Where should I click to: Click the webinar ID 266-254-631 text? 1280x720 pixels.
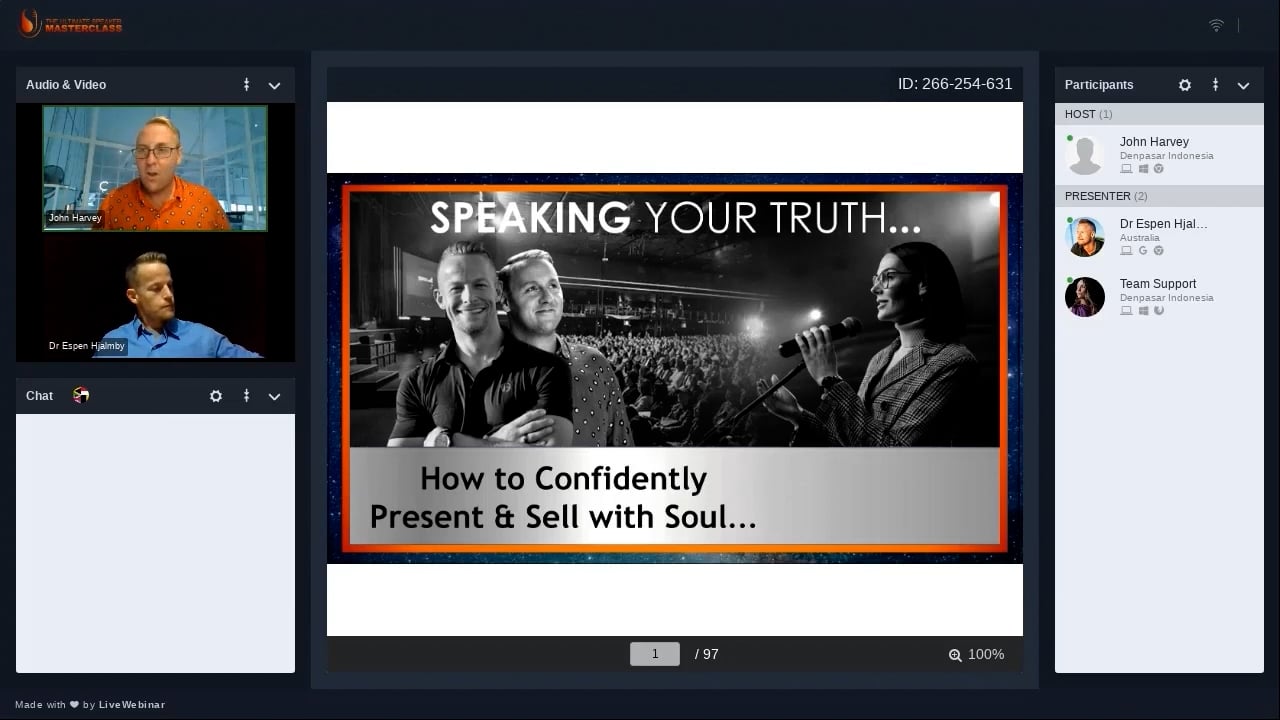point(955,84)
